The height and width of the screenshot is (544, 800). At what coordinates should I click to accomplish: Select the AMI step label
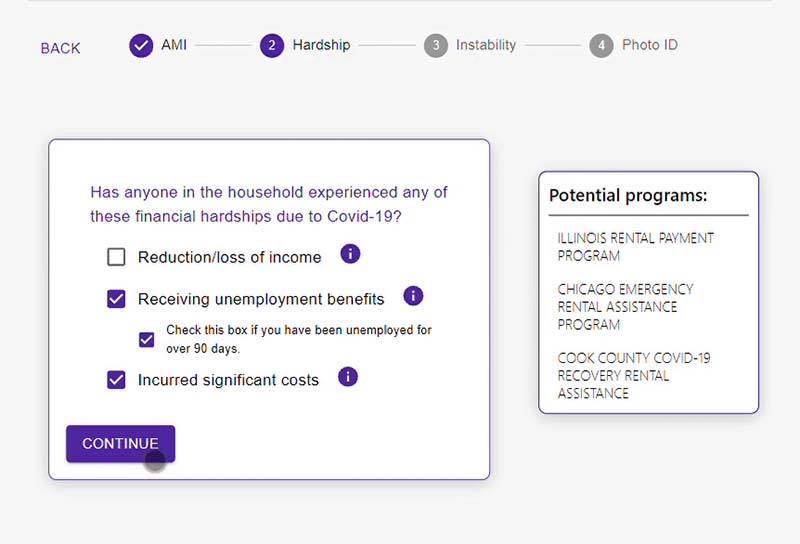coord(174,45)
